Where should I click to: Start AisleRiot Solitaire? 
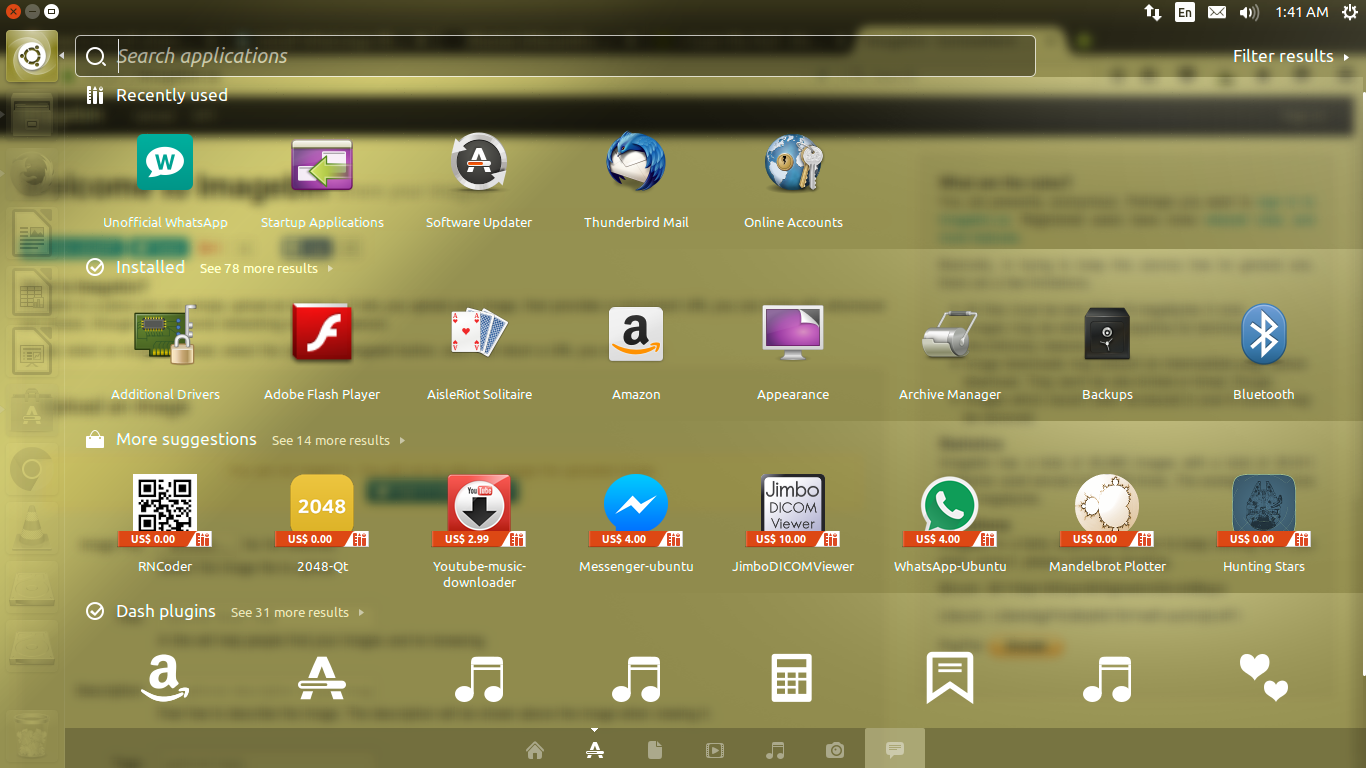tap(479, 352)
